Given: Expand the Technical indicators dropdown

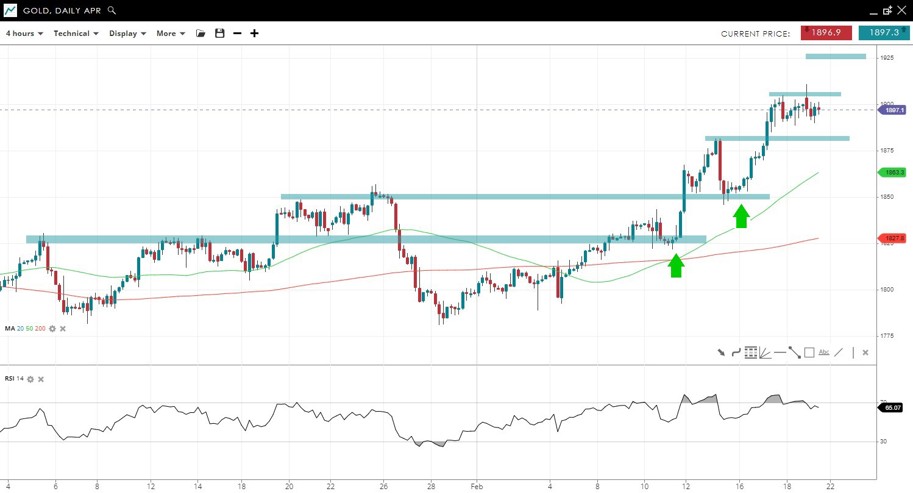Looking at the screenshot, I should tap(75, 33).
